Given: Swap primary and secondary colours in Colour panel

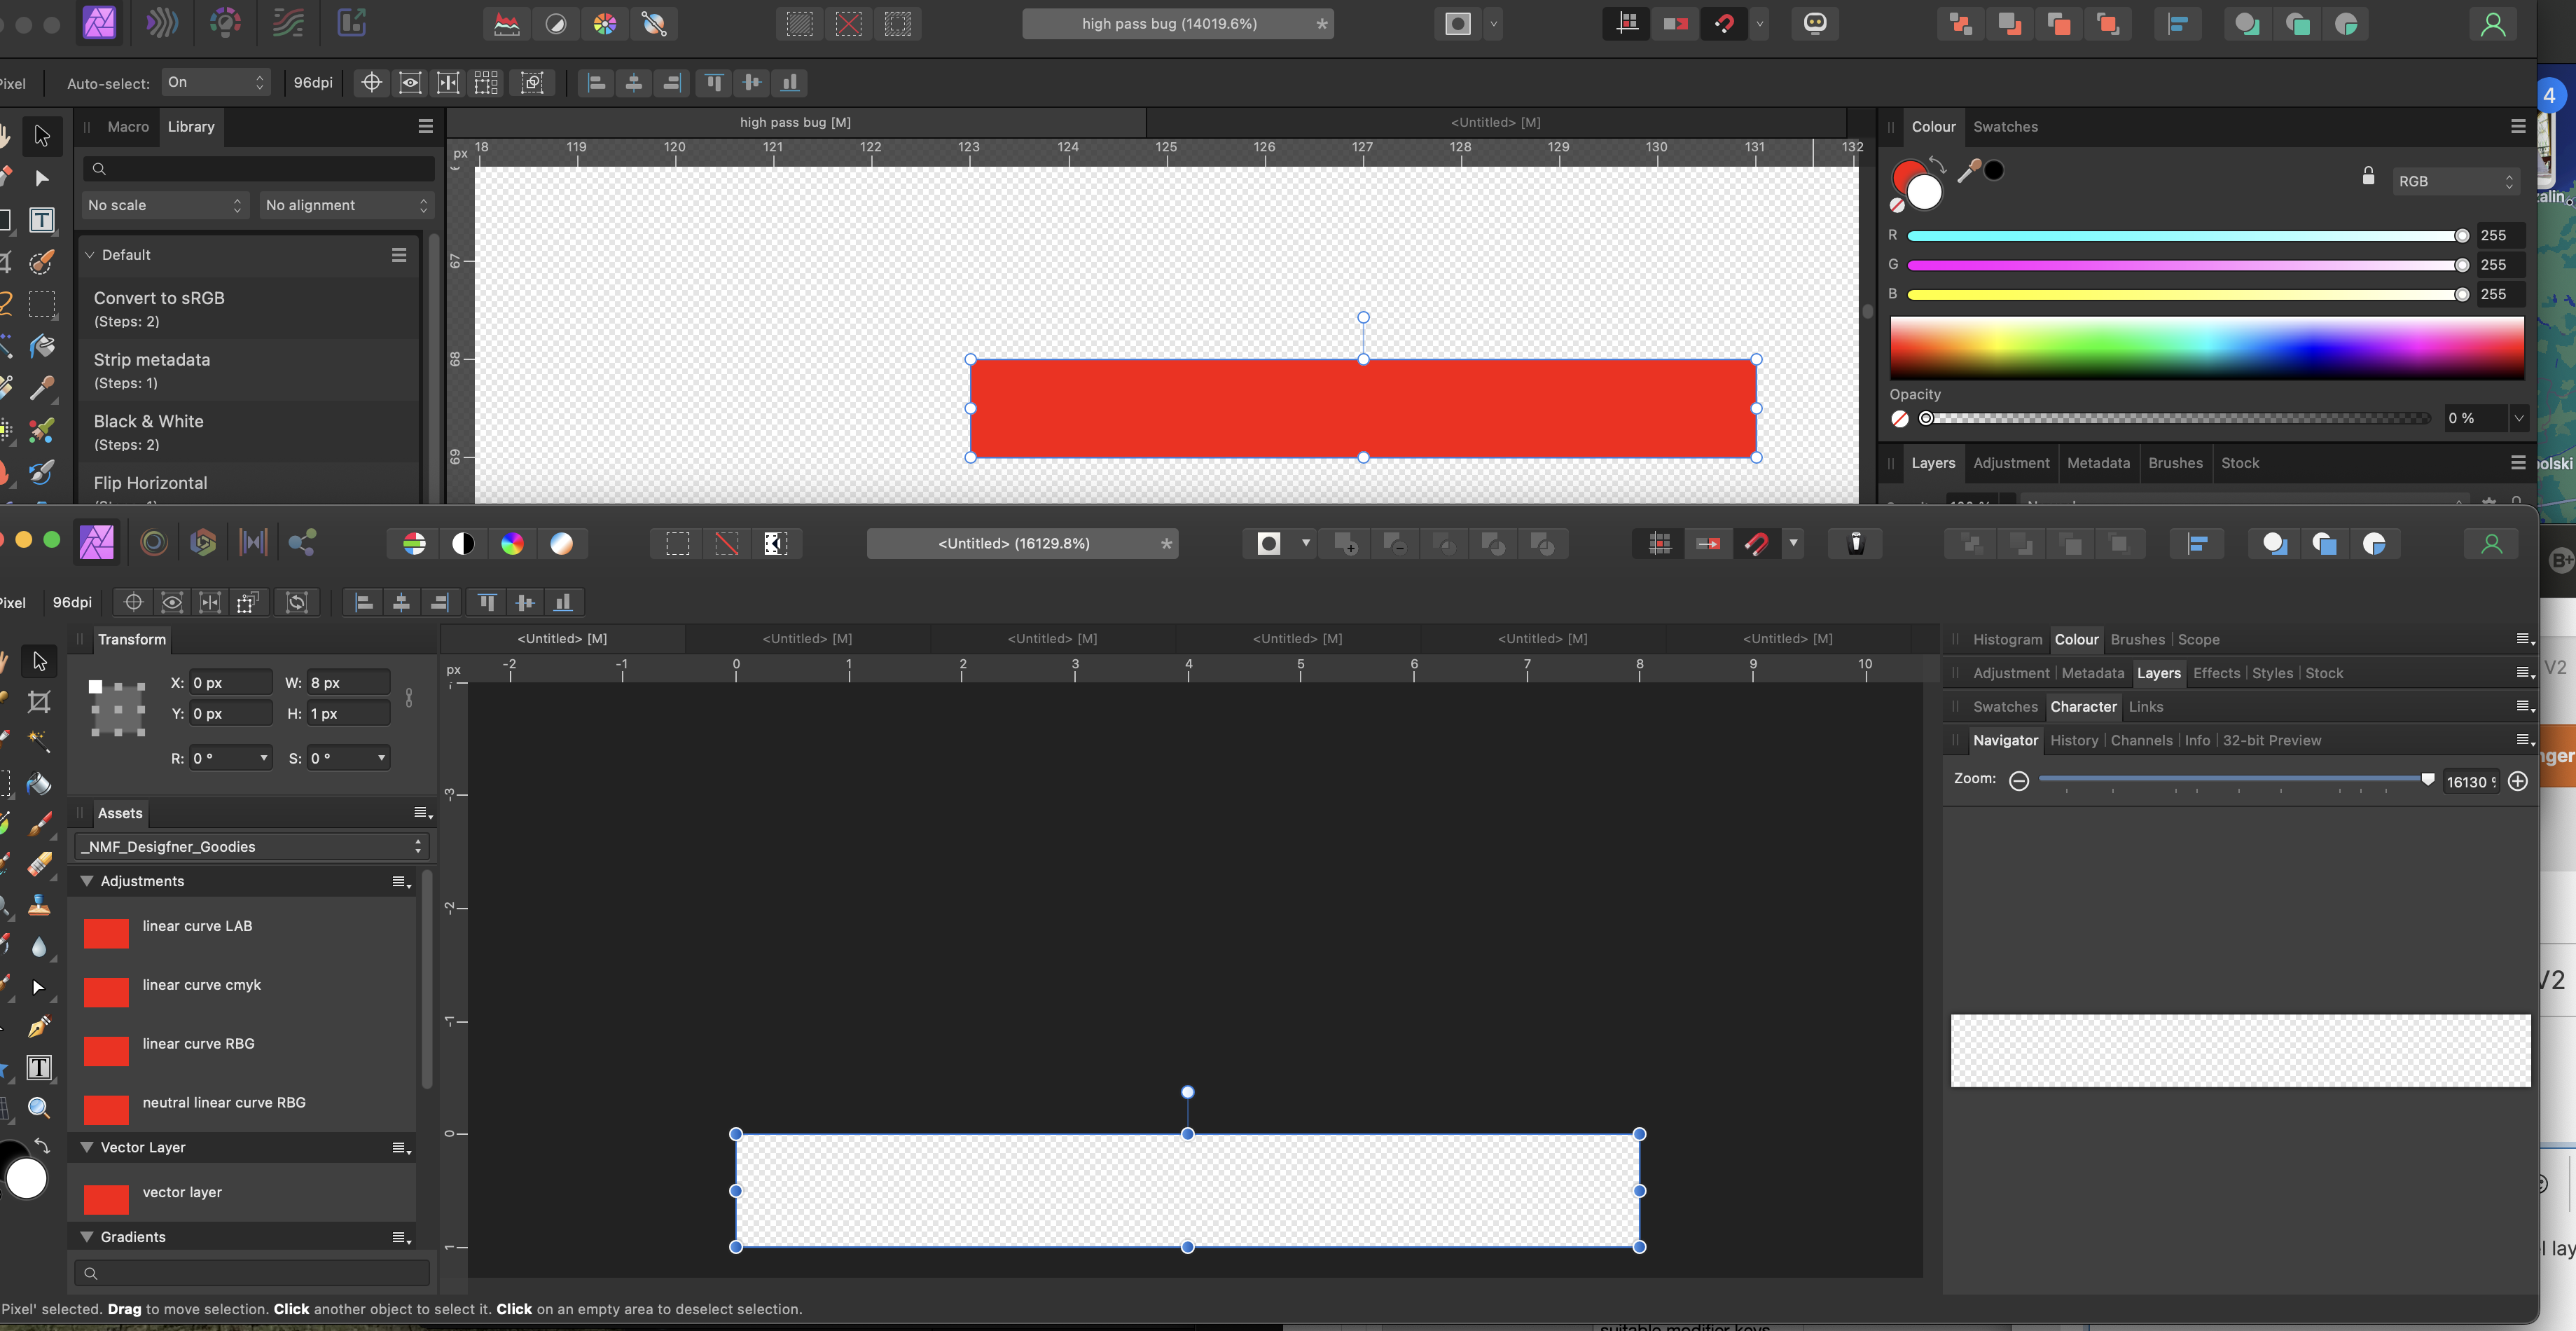Looking at the screenshot, I should pyautogui.click(x=1937, y=164).
